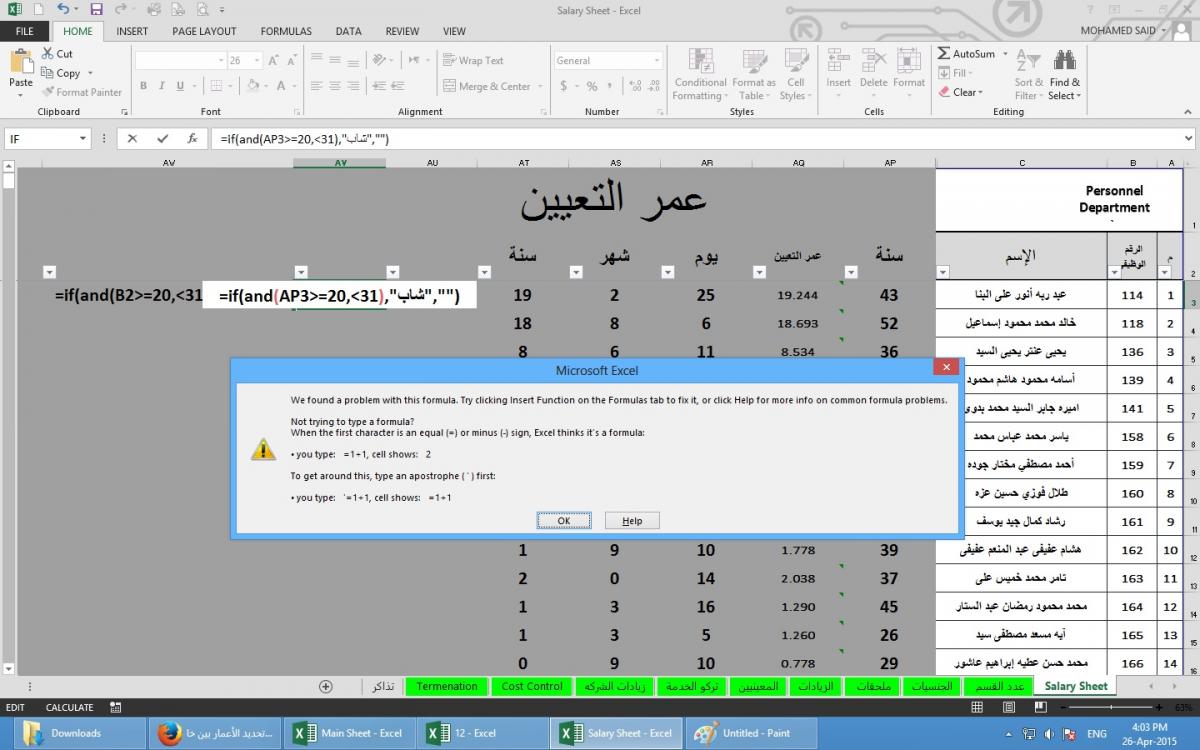Select the Termenation sheet tab
1200x750 pixels.
pyautogui.click(x=447, y=686)
